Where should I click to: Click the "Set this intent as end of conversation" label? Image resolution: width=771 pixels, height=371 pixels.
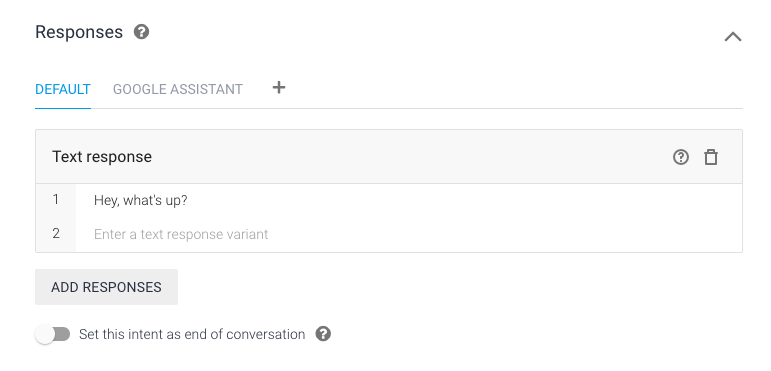(x=192, y=335)
